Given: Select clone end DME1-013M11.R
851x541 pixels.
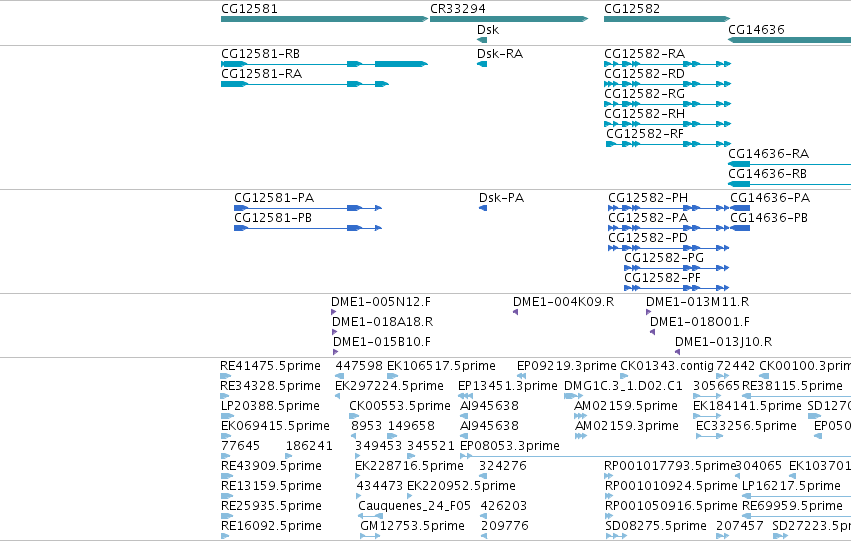Looking at the screenshot, I should [x=697, y=302].
